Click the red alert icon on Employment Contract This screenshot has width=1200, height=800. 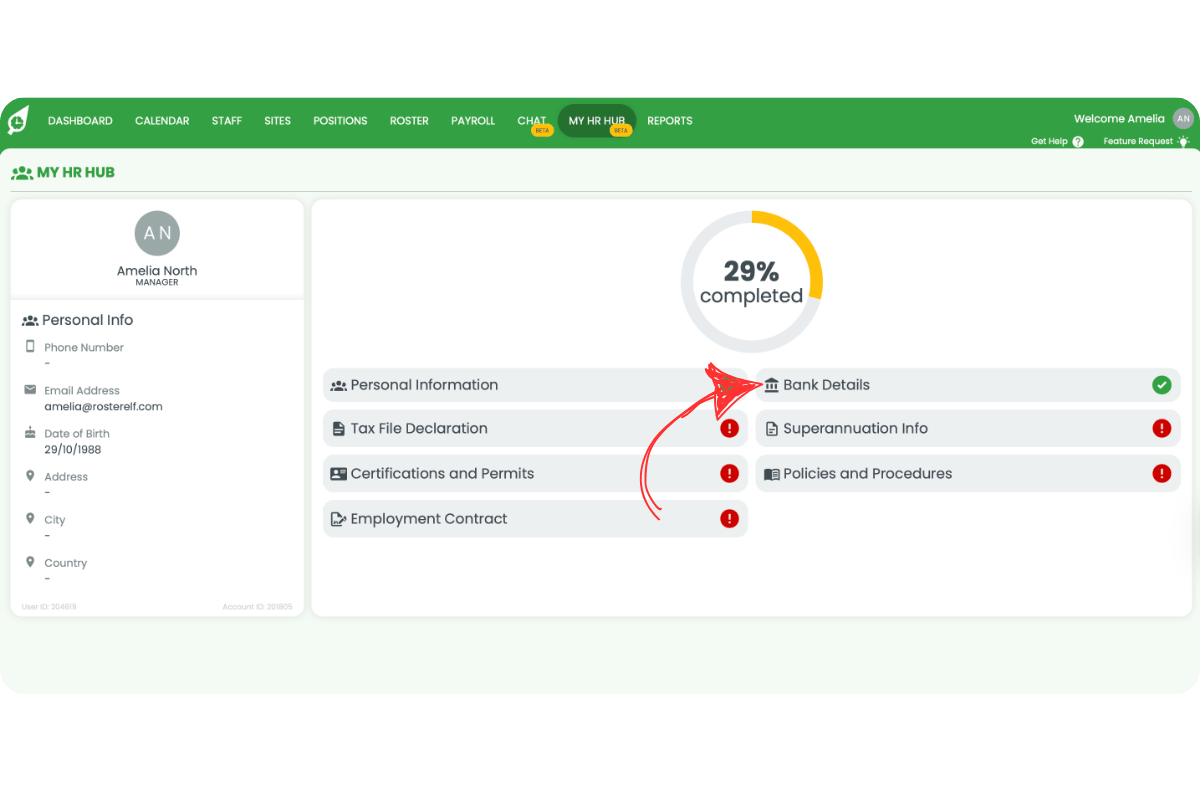tap(729, 519)
